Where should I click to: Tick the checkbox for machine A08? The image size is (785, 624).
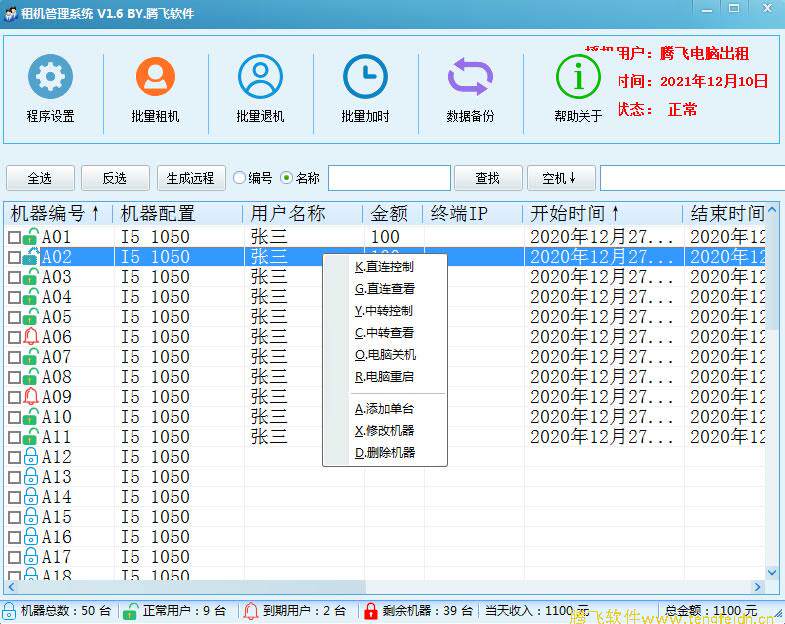coord(15,378)
